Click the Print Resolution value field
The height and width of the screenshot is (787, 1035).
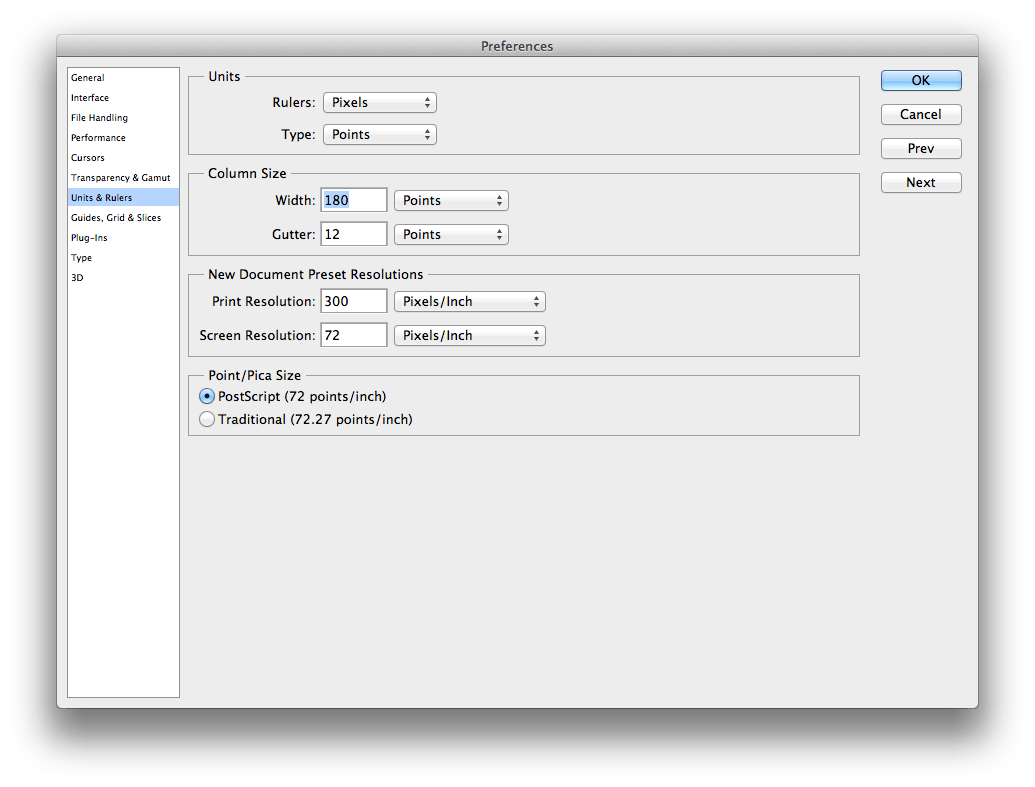(x=354, y=302)
